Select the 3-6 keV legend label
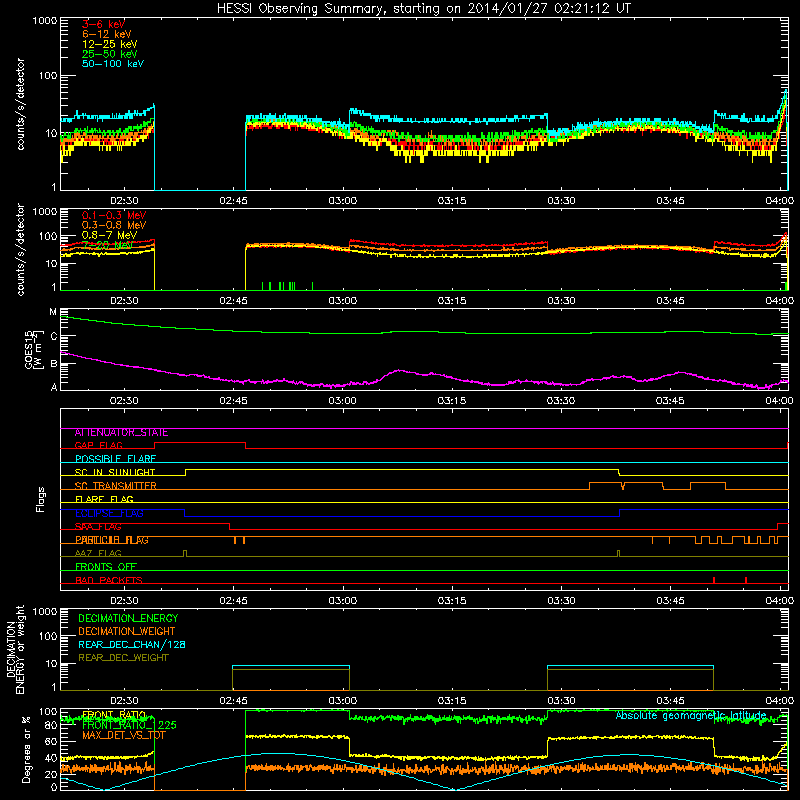Screen dimensions: 800x800 pos(103,24)
